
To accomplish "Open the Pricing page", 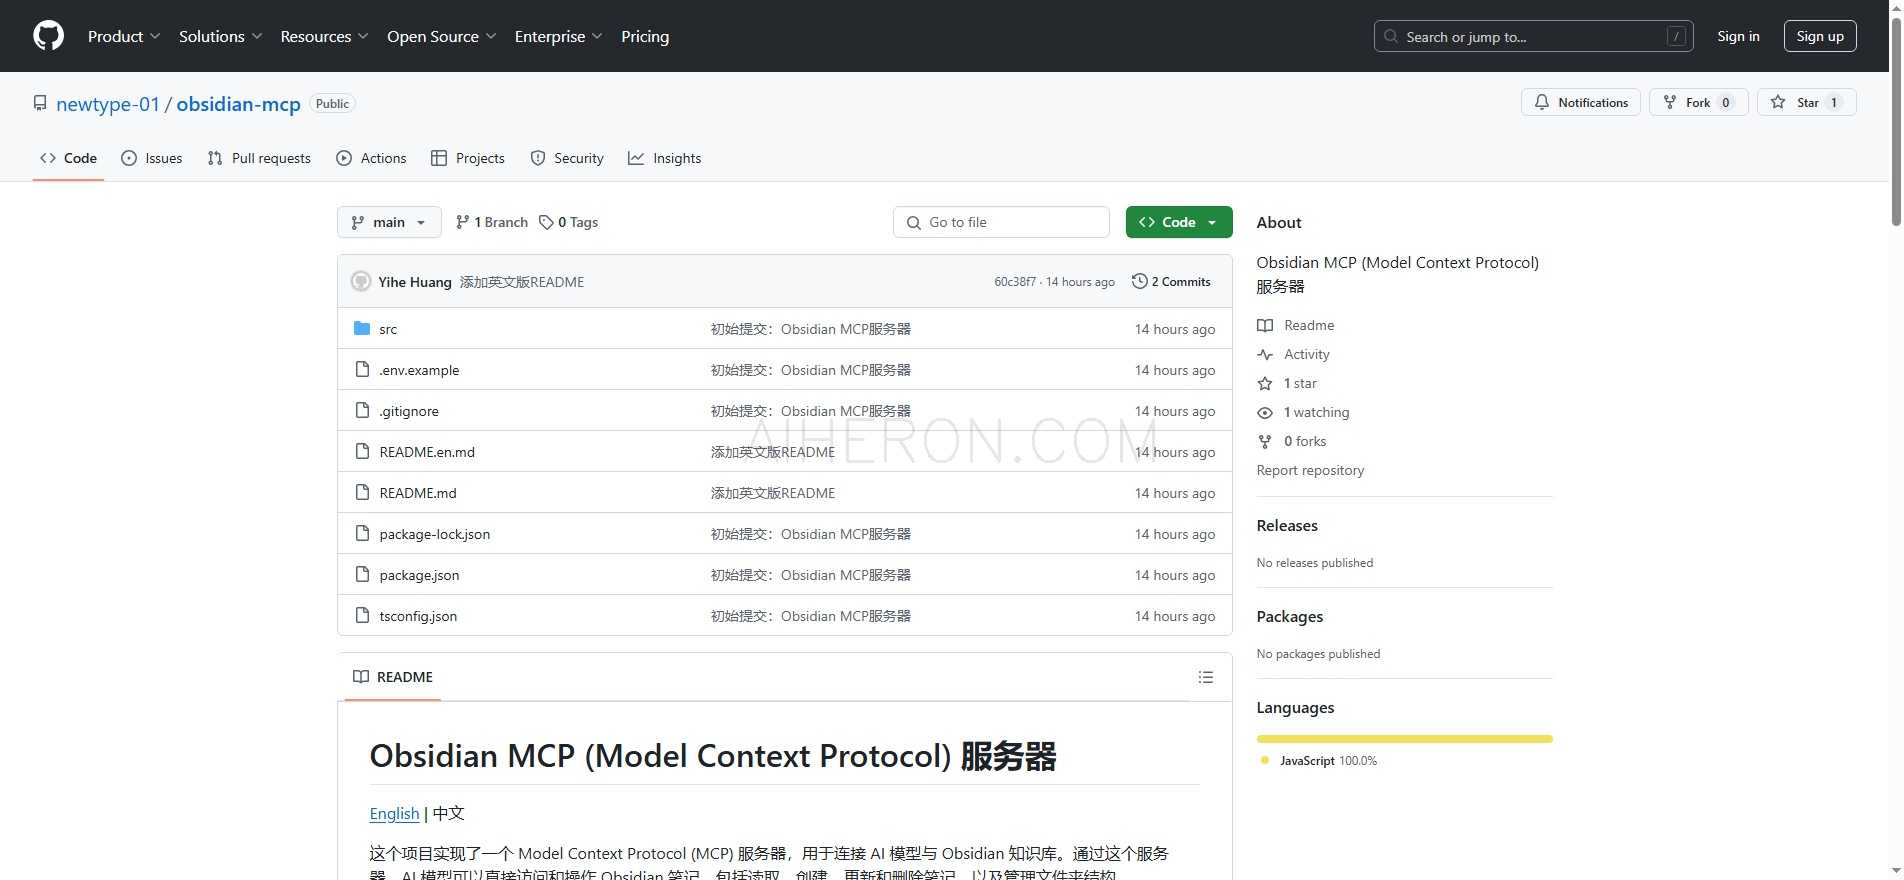I will tap(645, 36).
